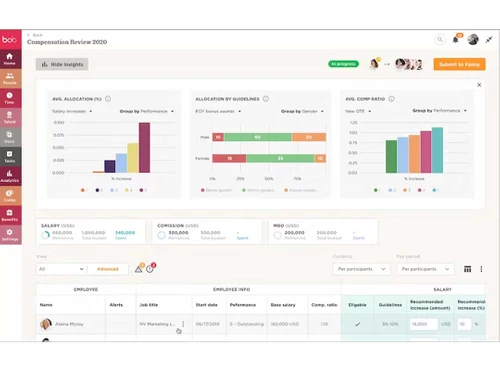Sort by the Name column header
This screenshot has width=500, height=375.
click(x=46, y=305)
